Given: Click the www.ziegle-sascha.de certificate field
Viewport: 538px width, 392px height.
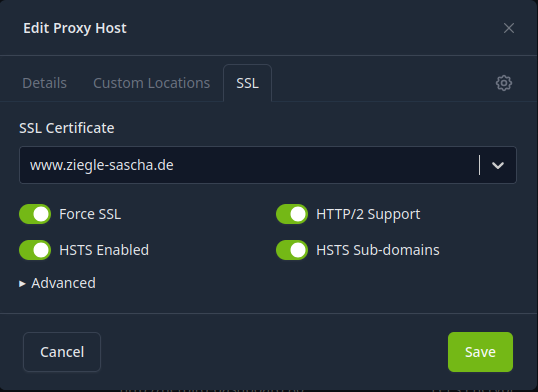Looking at the screenshot, I should pyautogui.click(x=268, y=165).
